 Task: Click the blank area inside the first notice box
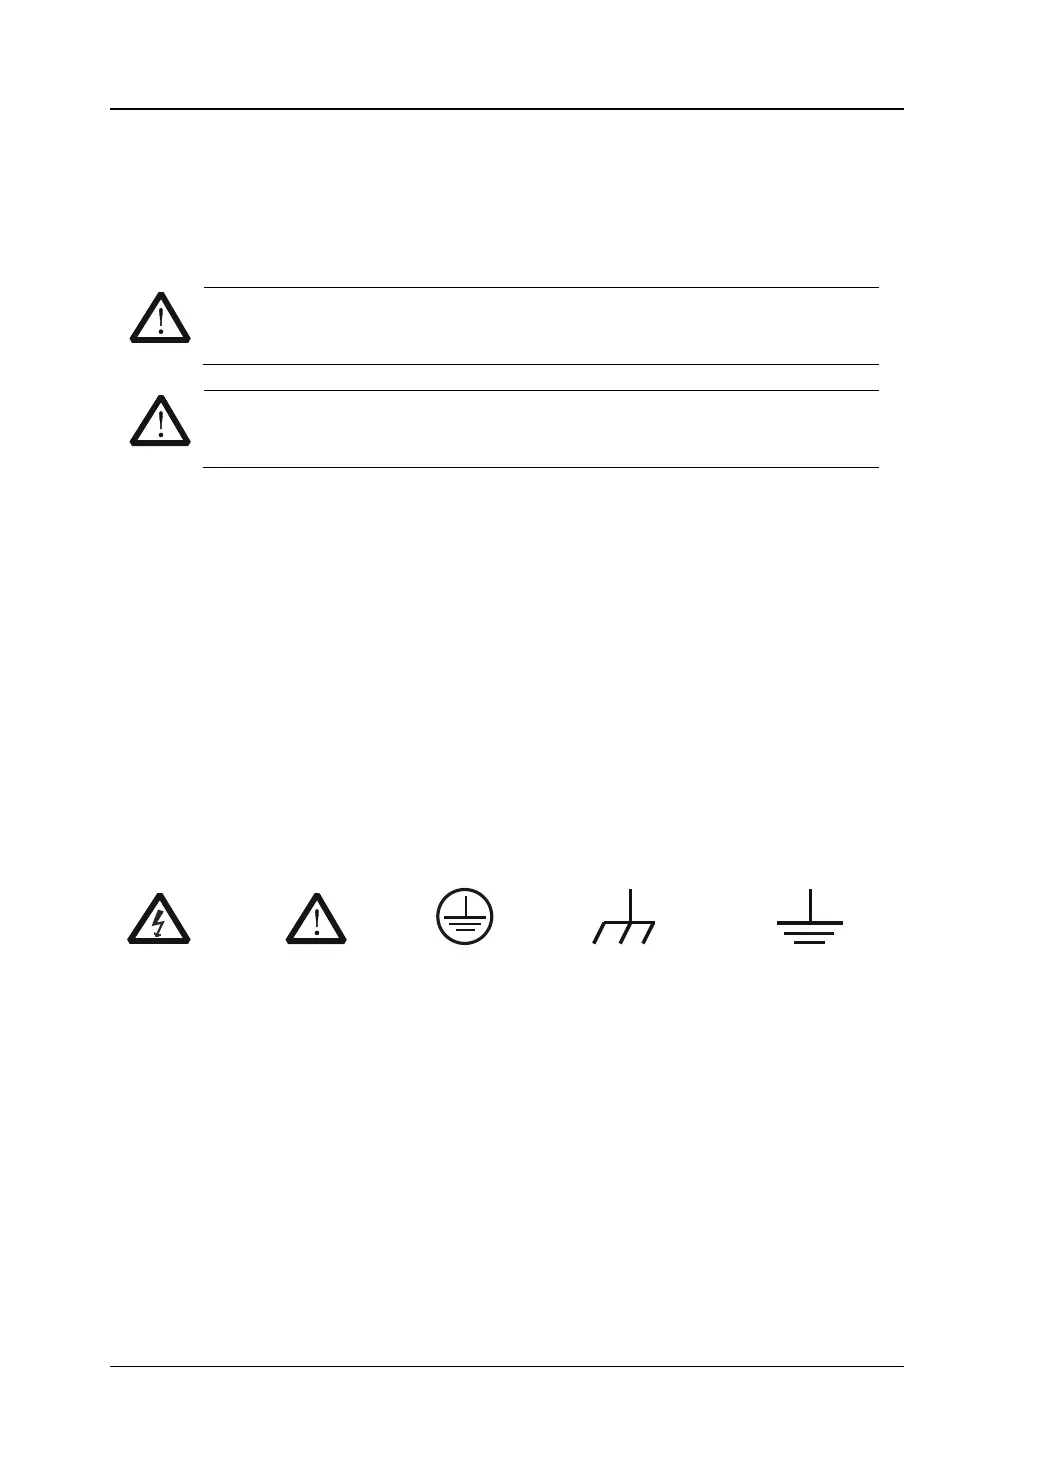540,326
